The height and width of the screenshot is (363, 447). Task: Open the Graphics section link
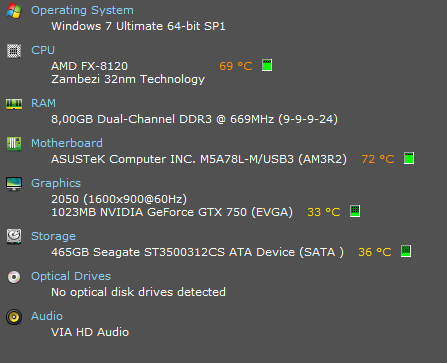coord(56,183)
